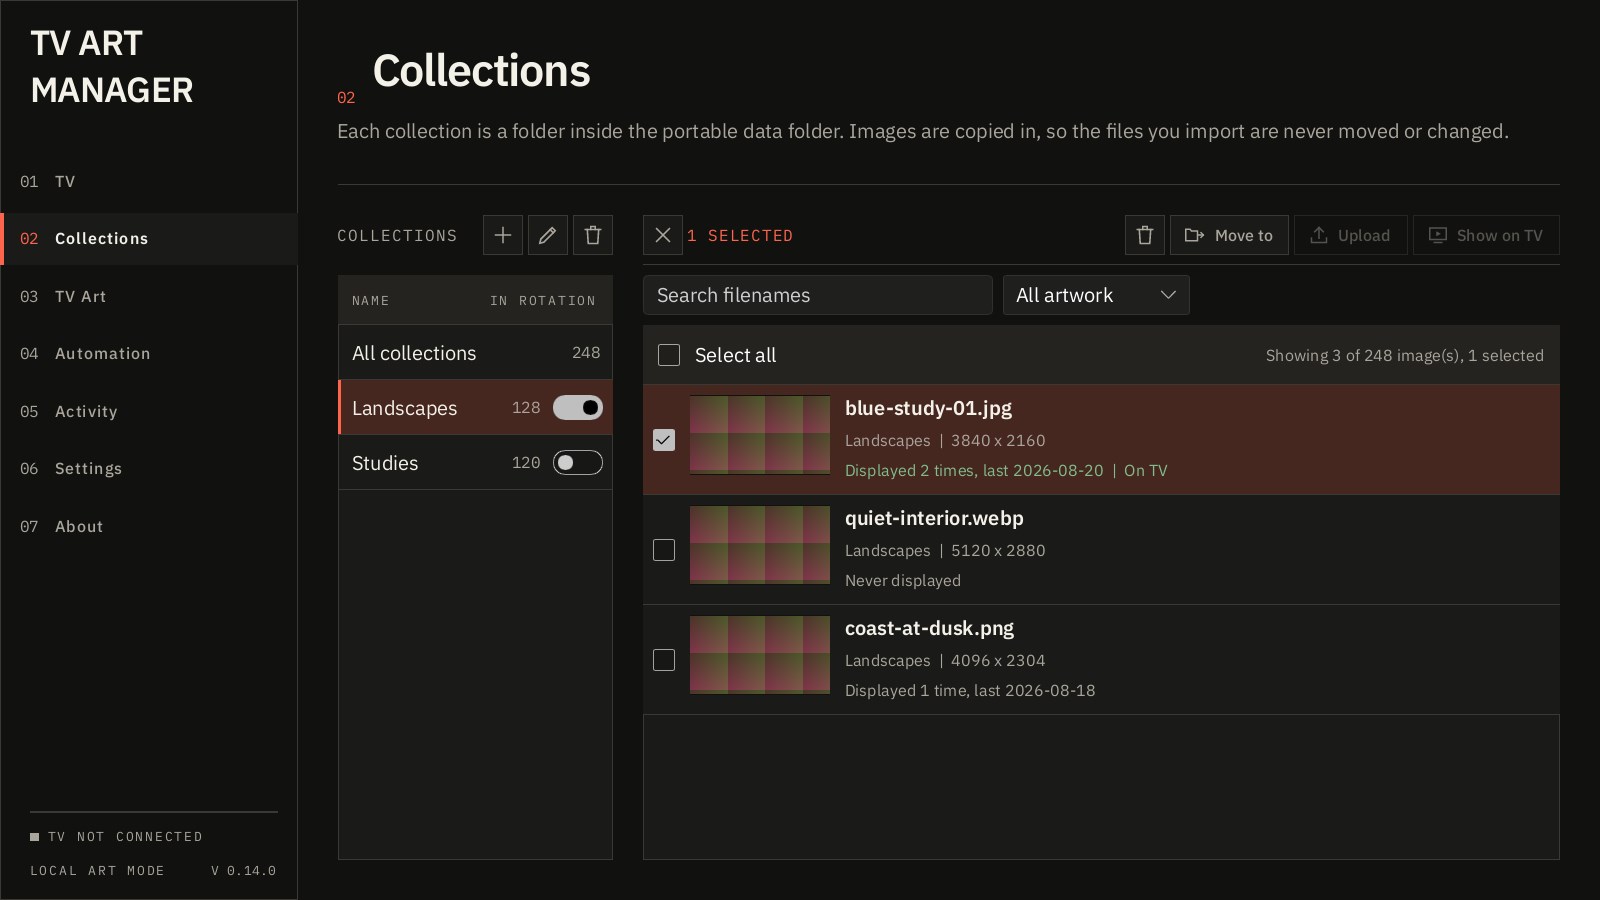
Task: Click the 'NAME' column header
Action: click(x=371, y=300)
